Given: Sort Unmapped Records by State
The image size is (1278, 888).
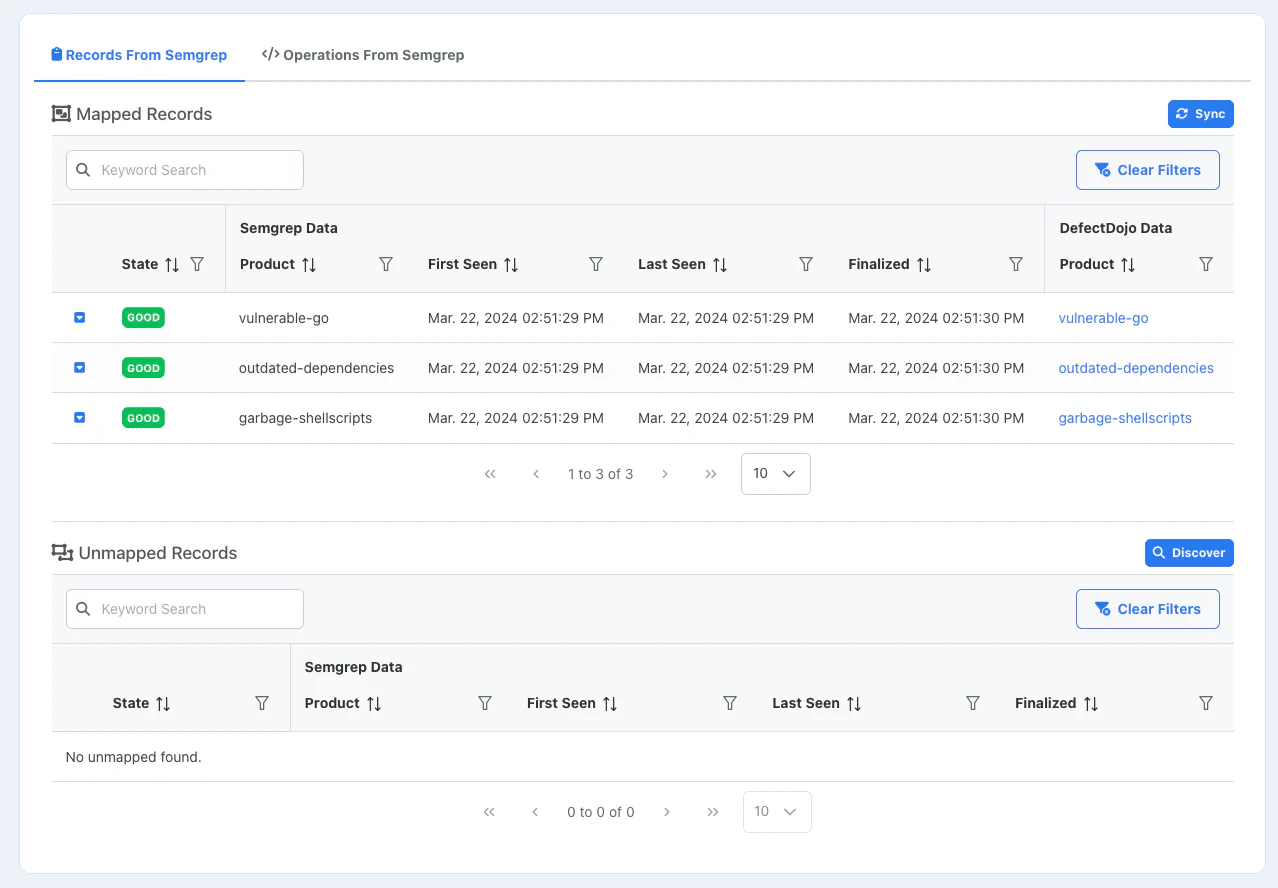Looking at the screenshot, I should 163,703.
